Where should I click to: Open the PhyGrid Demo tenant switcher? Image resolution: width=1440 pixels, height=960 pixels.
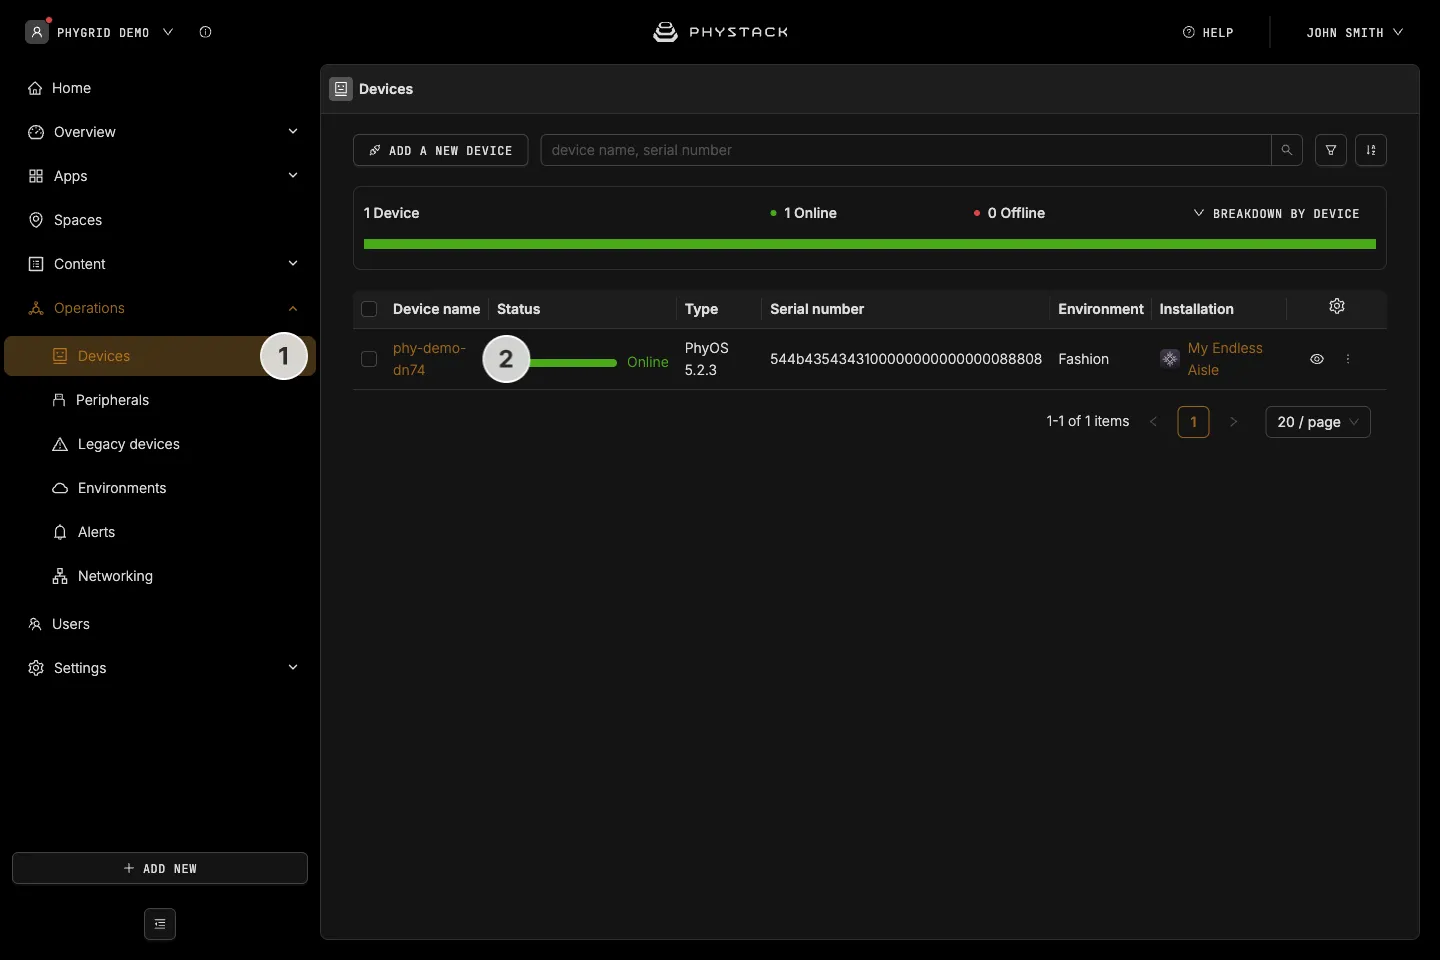pyautogui.click(x=100, y=32)
